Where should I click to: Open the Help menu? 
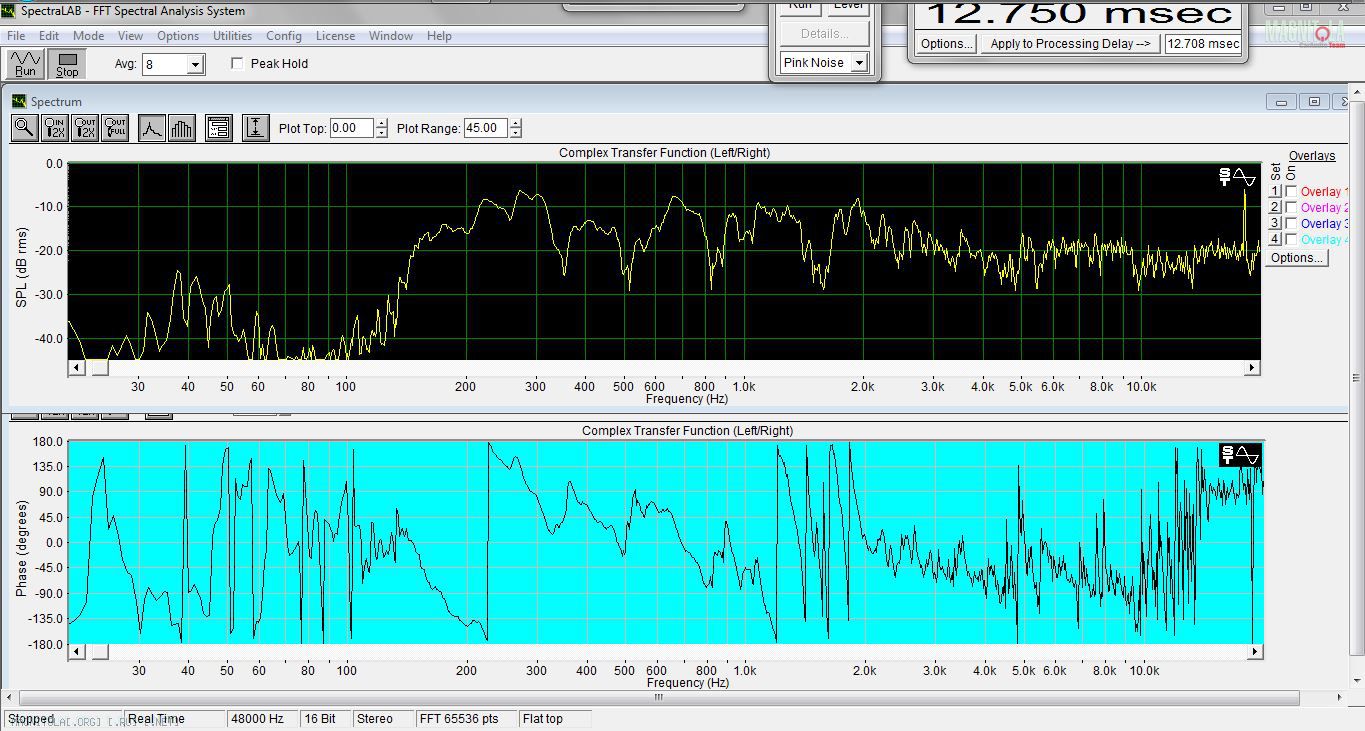tap(439, 36)
